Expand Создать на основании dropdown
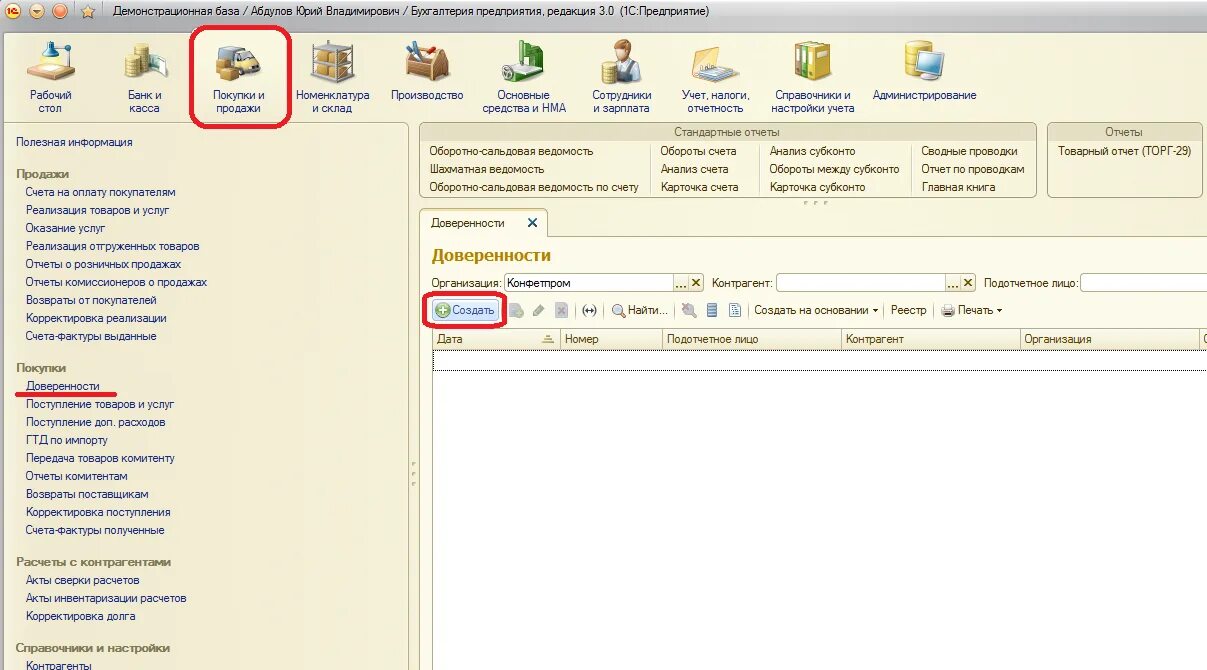1207x670 pixels. point(816,311)
